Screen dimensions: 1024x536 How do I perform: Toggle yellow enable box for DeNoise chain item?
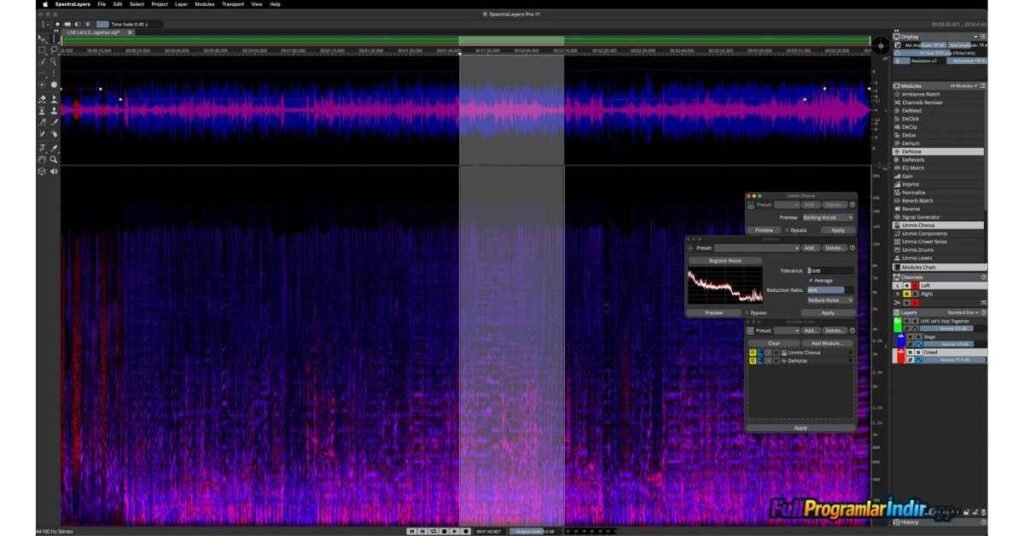(752, 360)
